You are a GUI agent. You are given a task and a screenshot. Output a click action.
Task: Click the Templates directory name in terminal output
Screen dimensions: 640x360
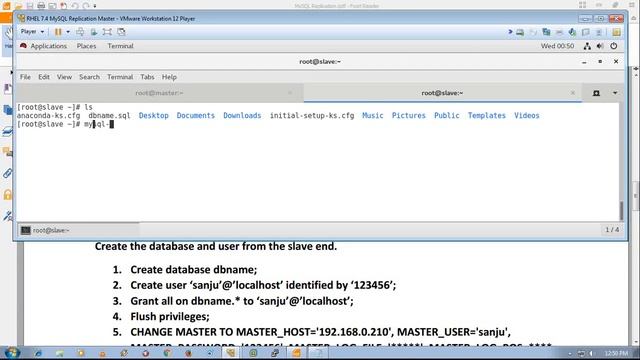487,116
